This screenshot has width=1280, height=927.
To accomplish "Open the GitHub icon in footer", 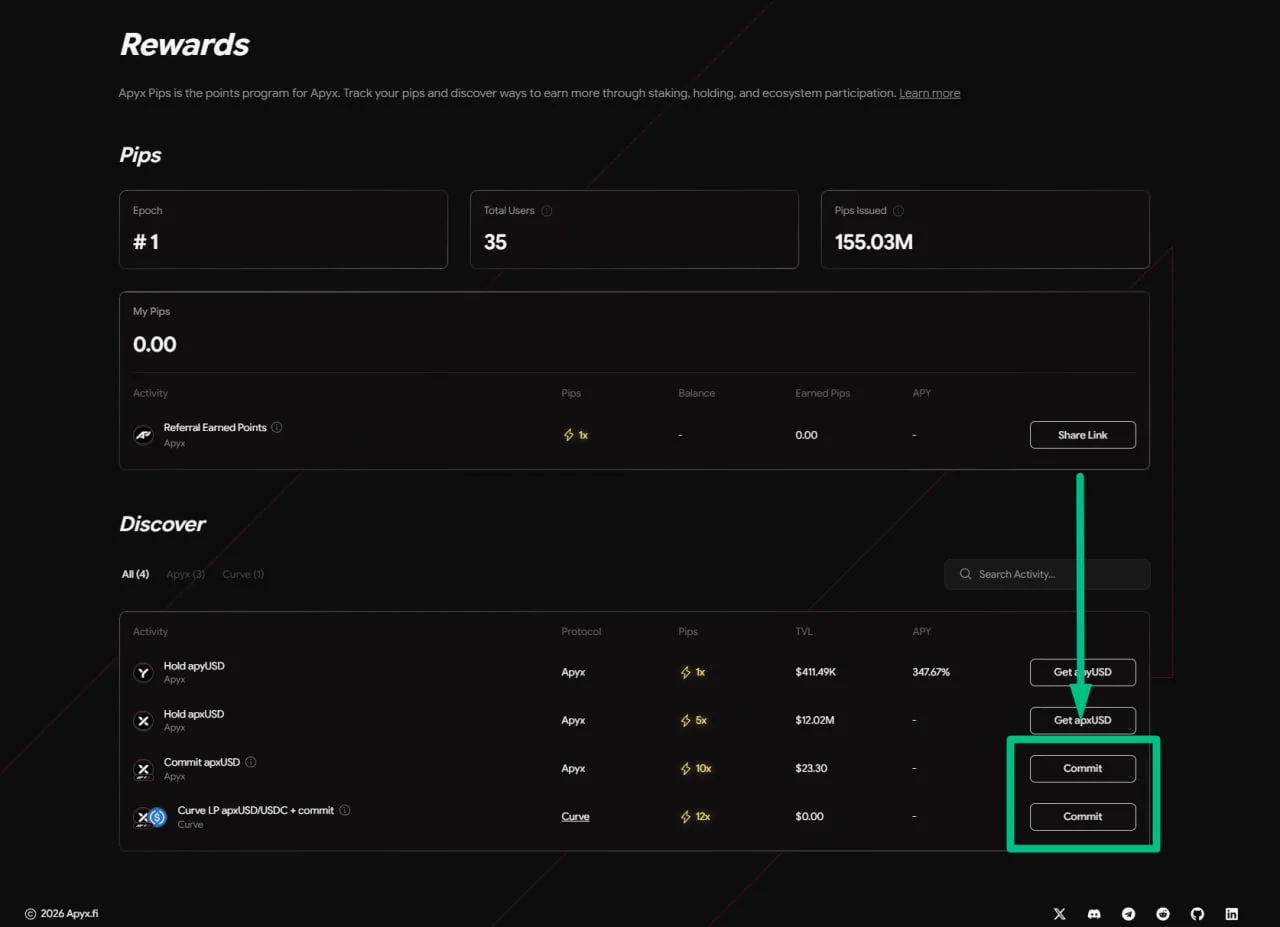I will (1197, 914).
